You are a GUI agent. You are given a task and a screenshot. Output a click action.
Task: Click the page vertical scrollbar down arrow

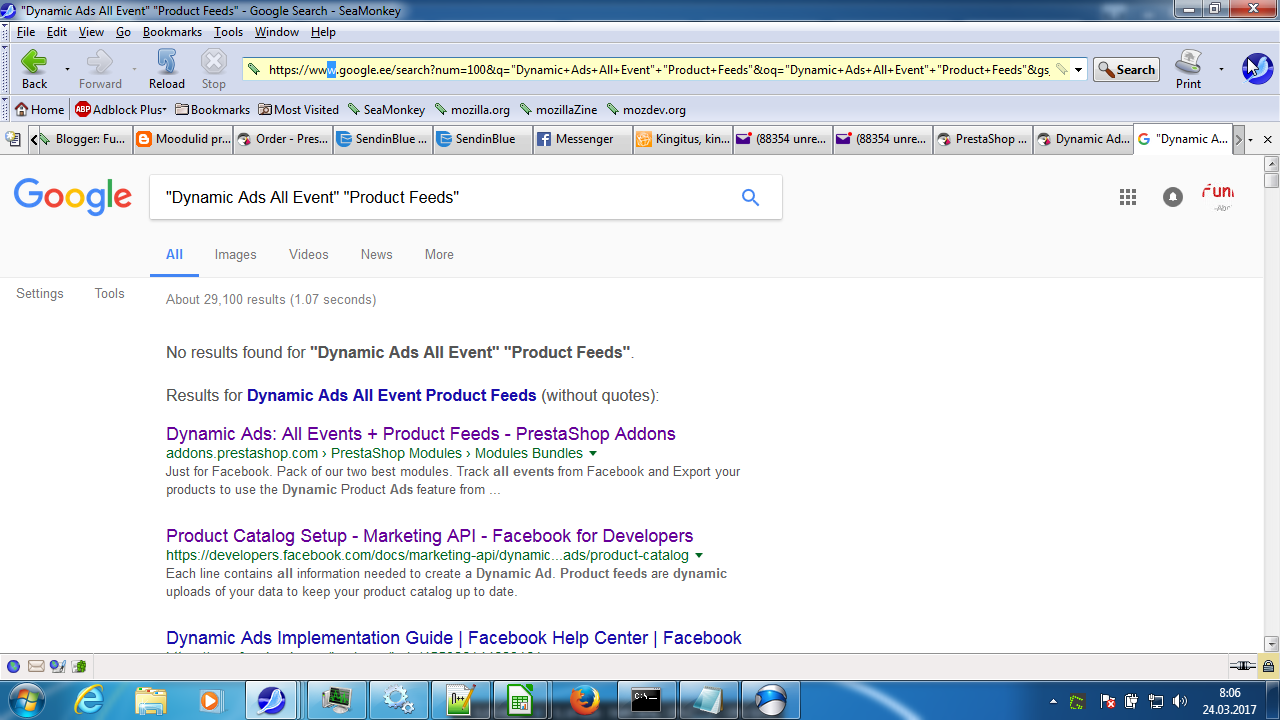[x=1272, y=645]
